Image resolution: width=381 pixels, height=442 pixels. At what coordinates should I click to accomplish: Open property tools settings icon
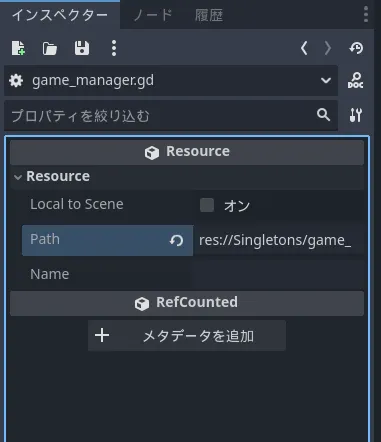coord(356,115)
